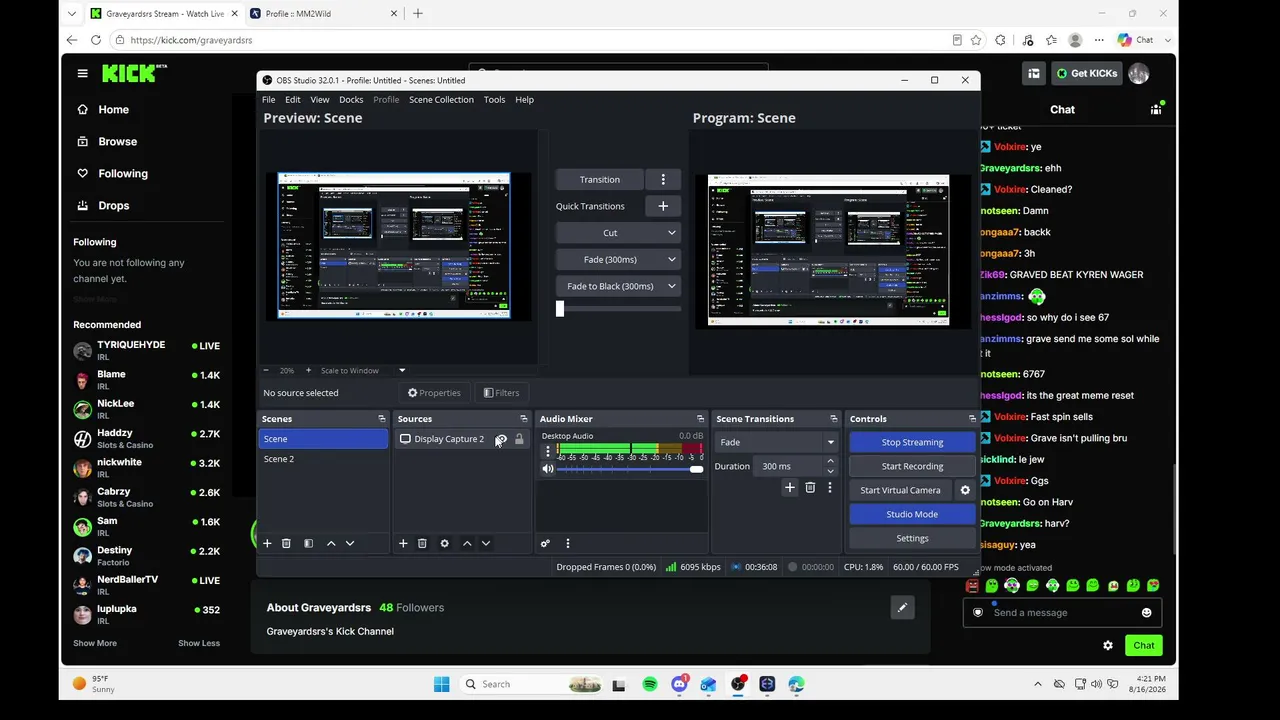
Task: Open the Spotify icon in the taskbar
Action: pos(650,684)
